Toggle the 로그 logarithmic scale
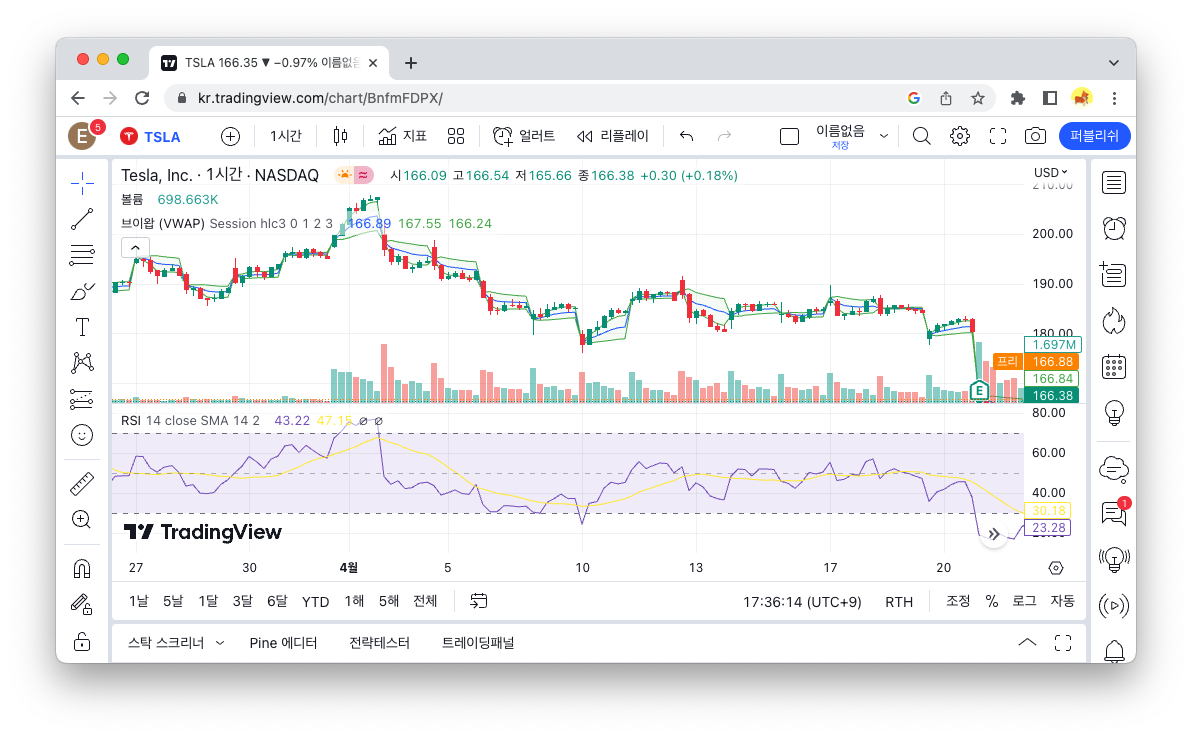The image size is (1192, 737). pyautogui.click(x=1024, y=602)
